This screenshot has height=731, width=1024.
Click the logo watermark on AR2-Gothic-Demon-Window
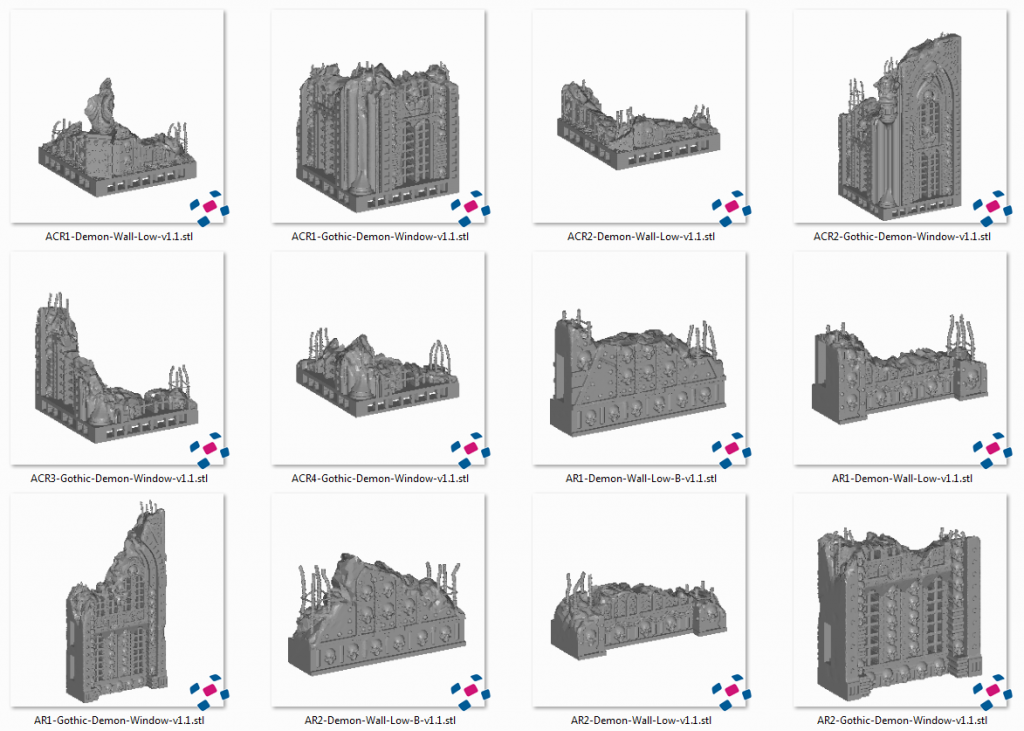click(x=990, y=690)
